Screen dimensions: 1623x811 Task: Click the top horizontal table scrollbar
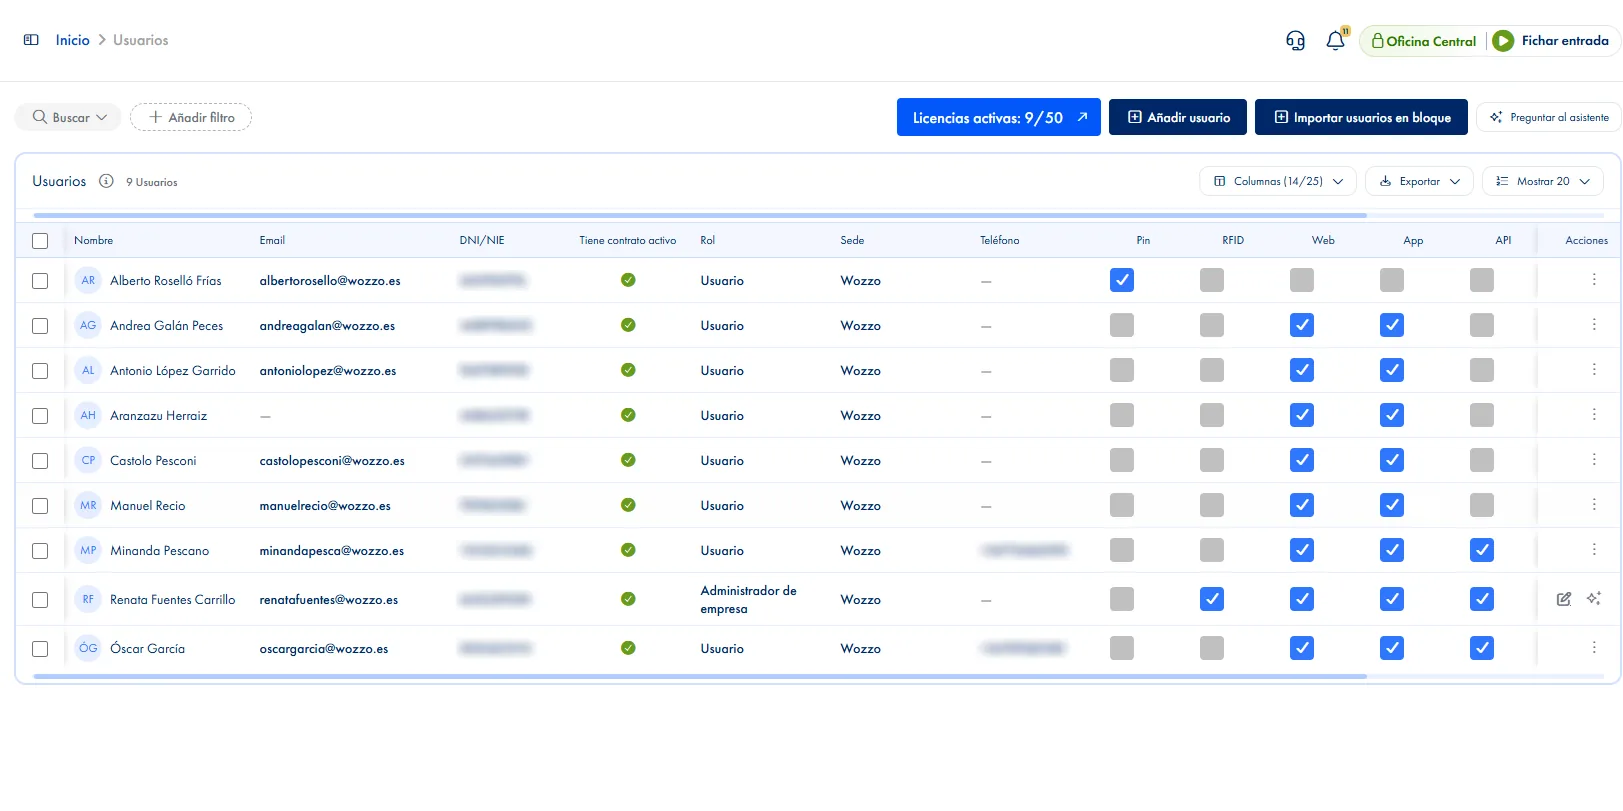click(700, 215)
